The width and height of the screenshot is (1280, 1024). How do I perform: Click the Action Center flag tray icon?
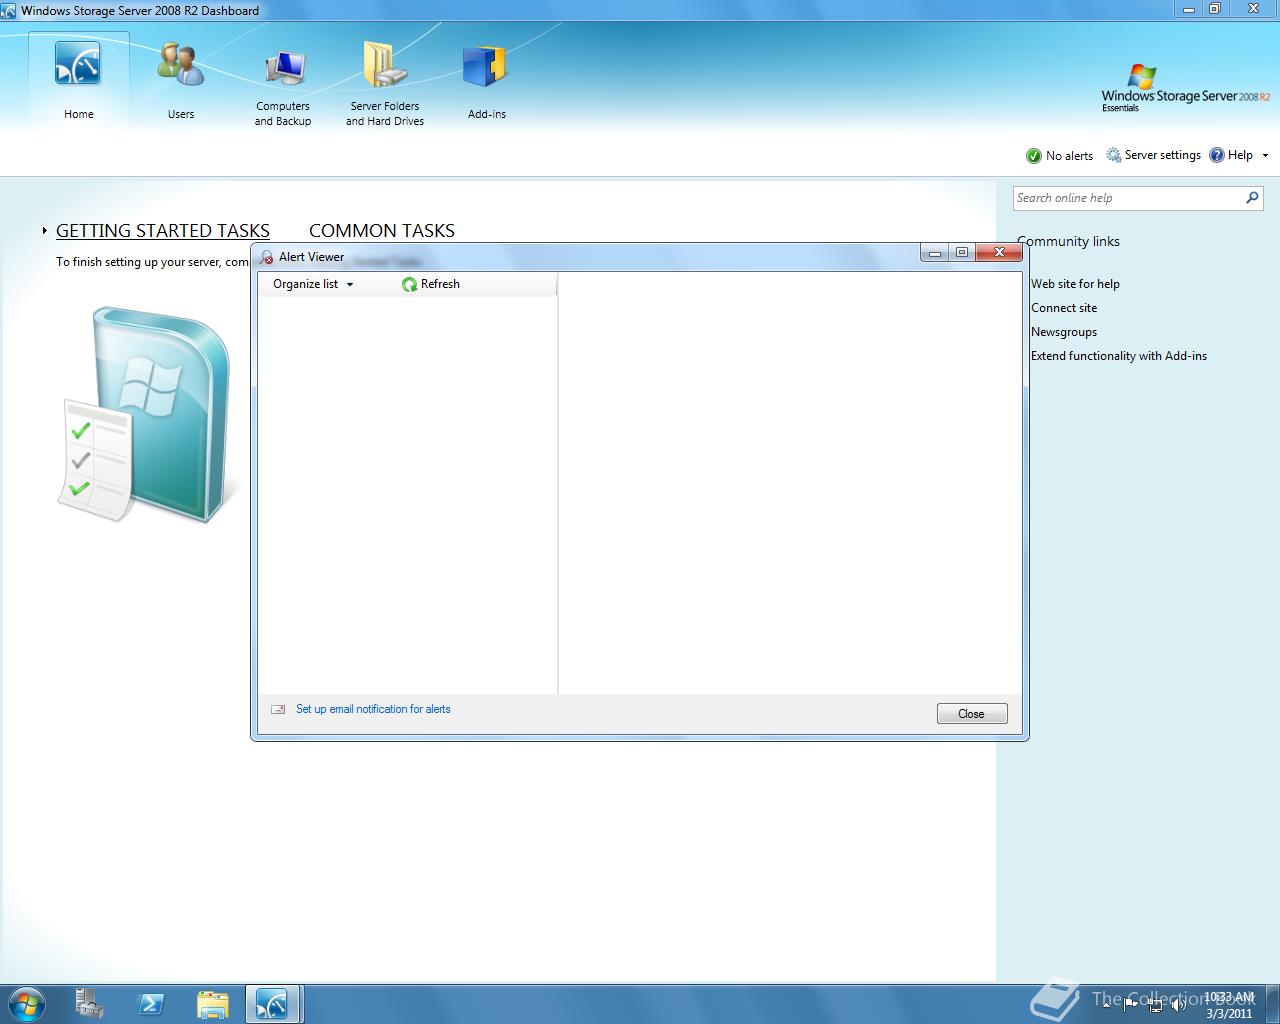1131,1004
